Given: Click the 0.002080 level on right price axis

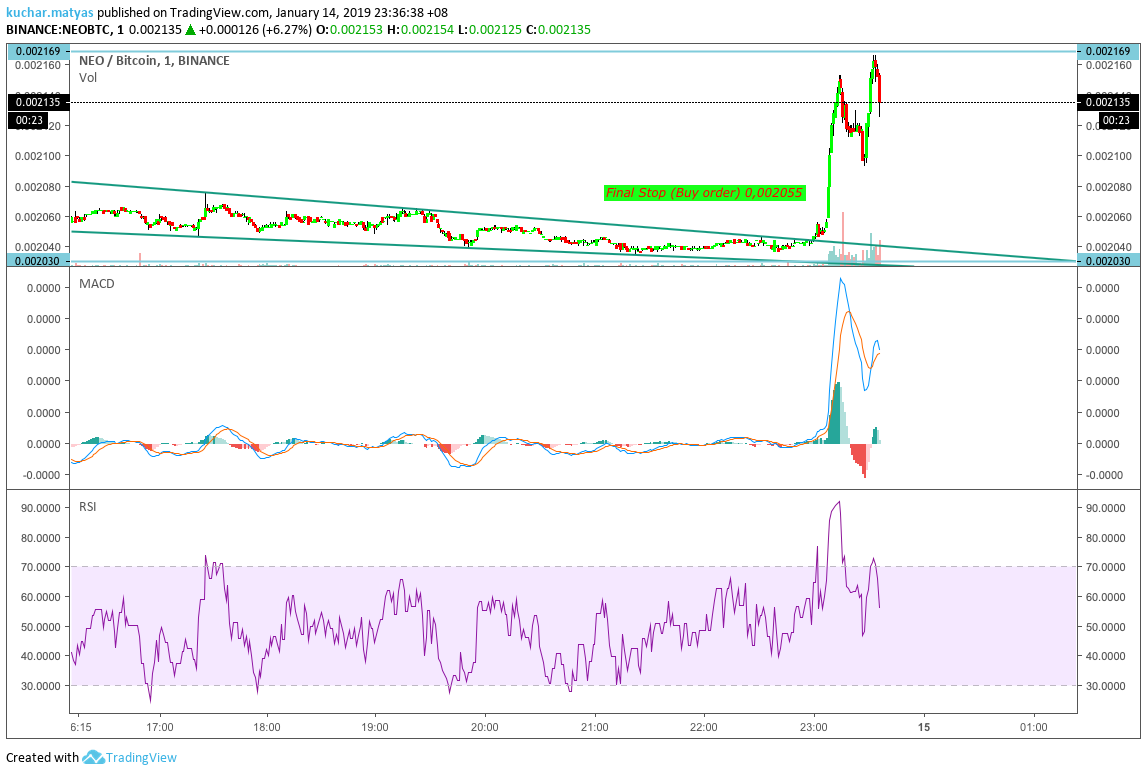Looking at the screenshot, I should (x=1108, y=187).
